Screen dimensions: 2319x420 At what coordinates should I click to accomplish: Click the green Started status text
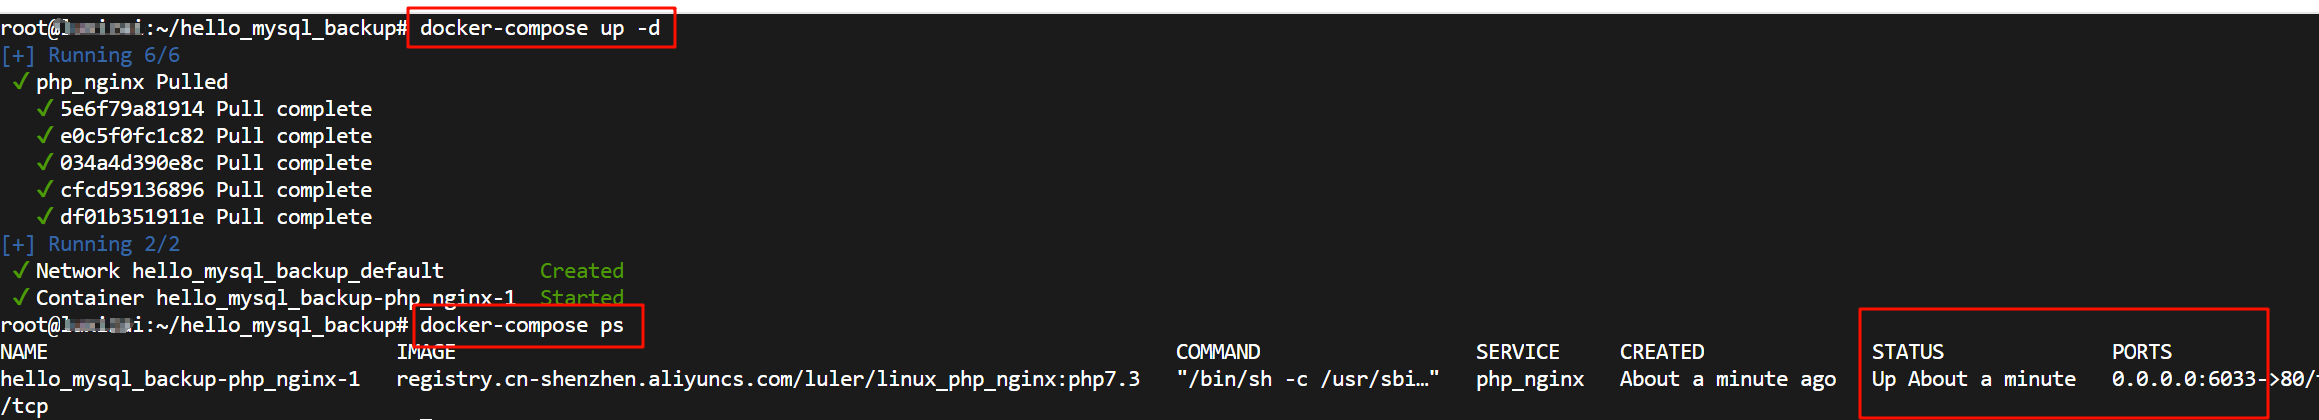582,298
